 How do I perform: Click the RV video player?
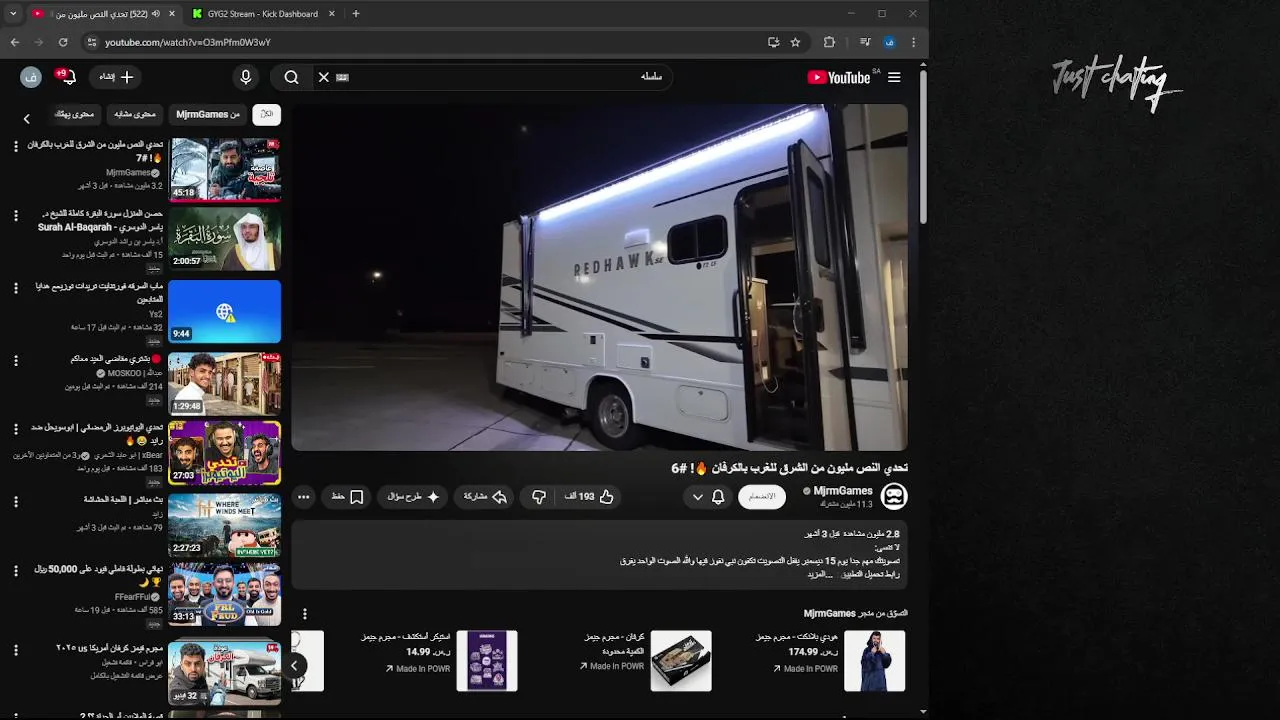coord(600,278)
